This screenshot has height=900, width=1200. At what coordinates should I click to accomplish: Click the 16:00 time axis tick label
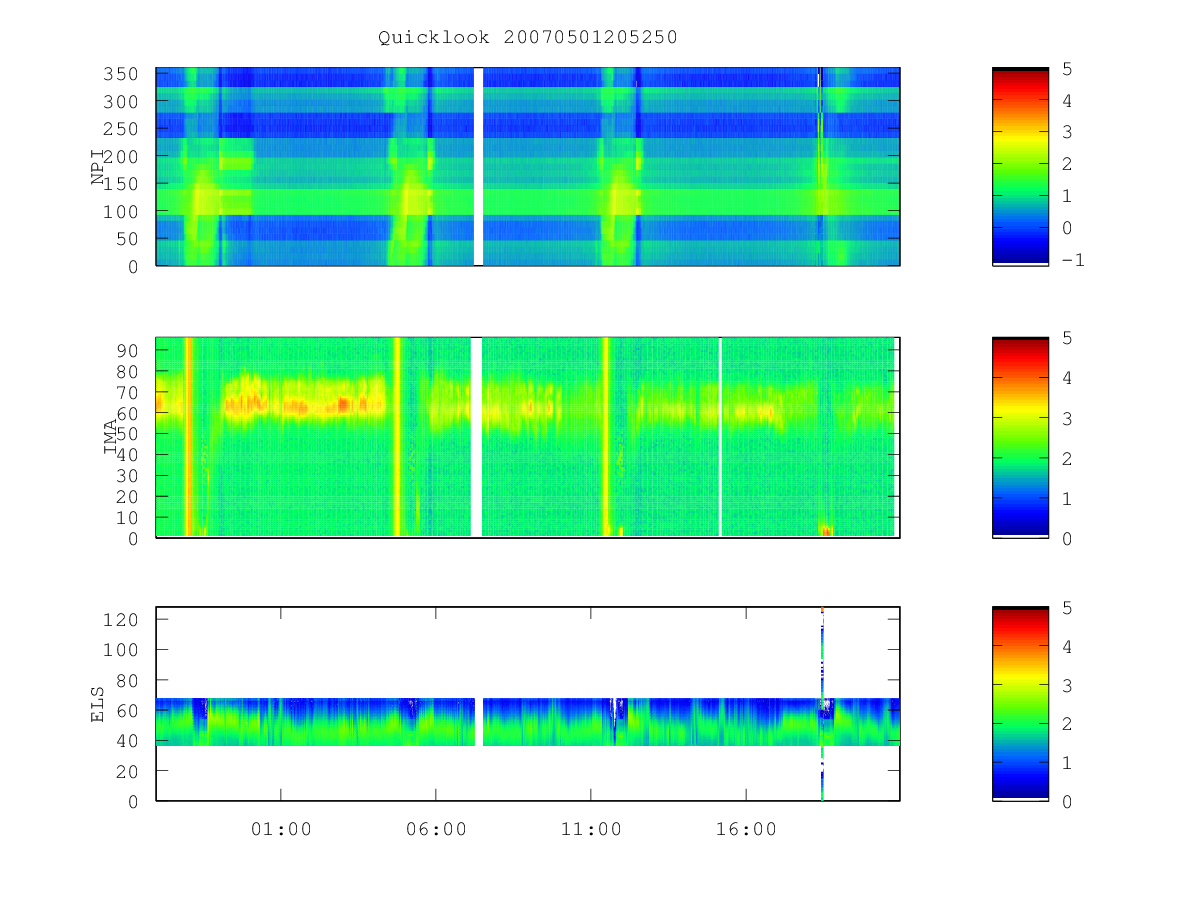point(746,829)
